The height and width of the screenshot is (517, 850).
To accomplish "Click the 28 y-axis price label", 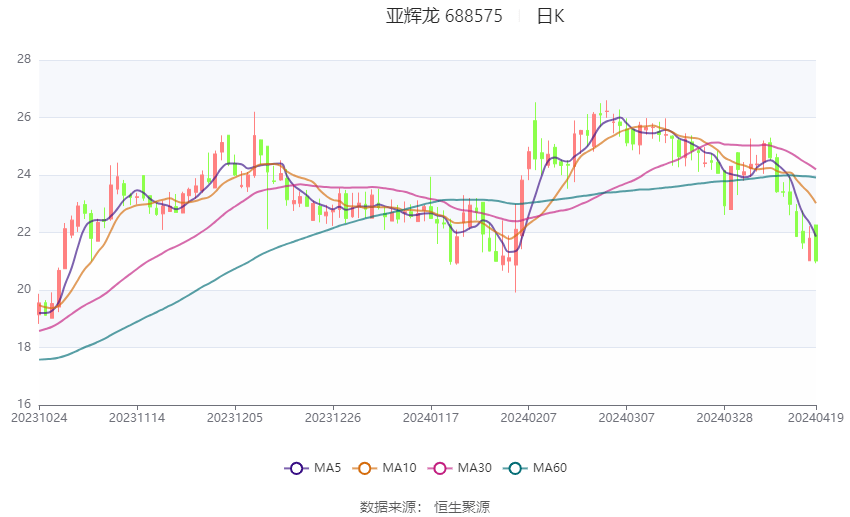I will point(24,59).
